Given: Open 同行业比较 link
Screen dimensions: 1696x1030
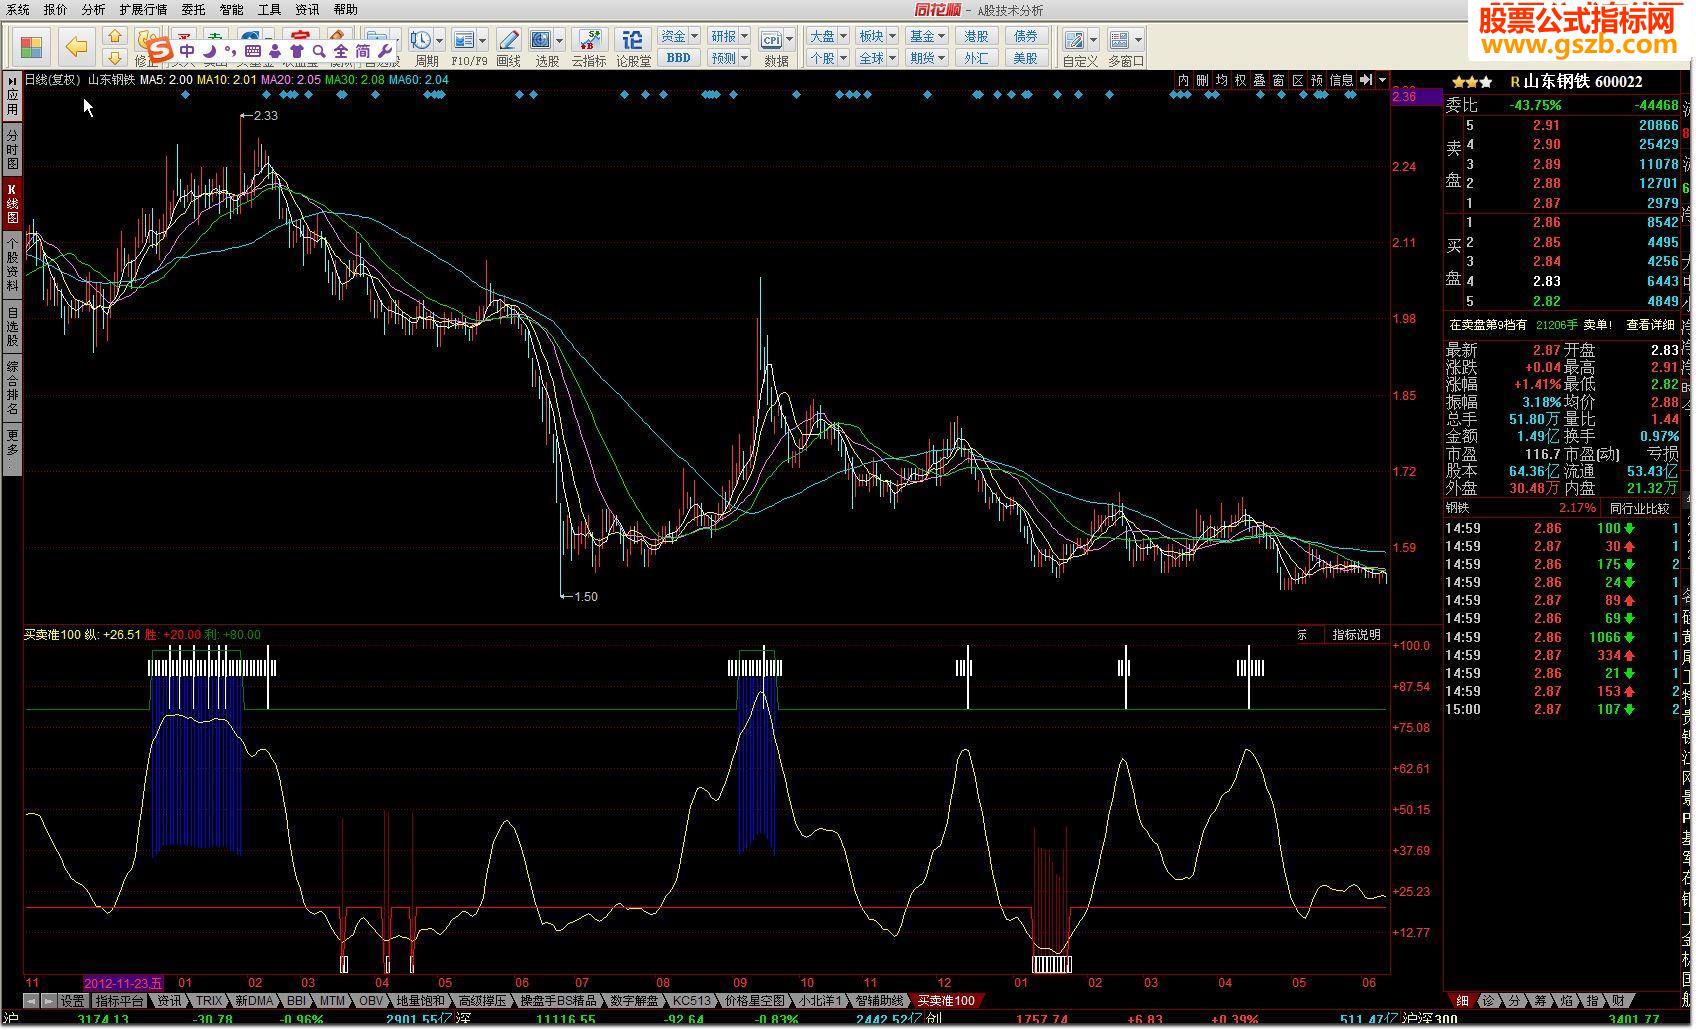Looking at the screenshot, I should click(x=1640, y=508).
